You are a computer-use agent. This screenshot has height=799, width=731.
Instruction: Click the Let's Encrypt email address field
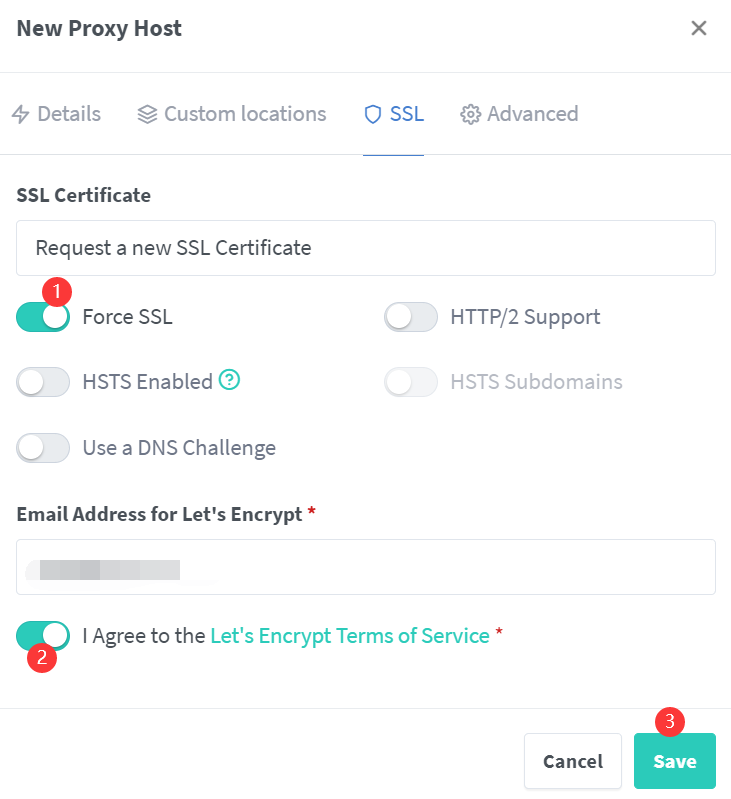pyautogui.click(x=365, y=567)
